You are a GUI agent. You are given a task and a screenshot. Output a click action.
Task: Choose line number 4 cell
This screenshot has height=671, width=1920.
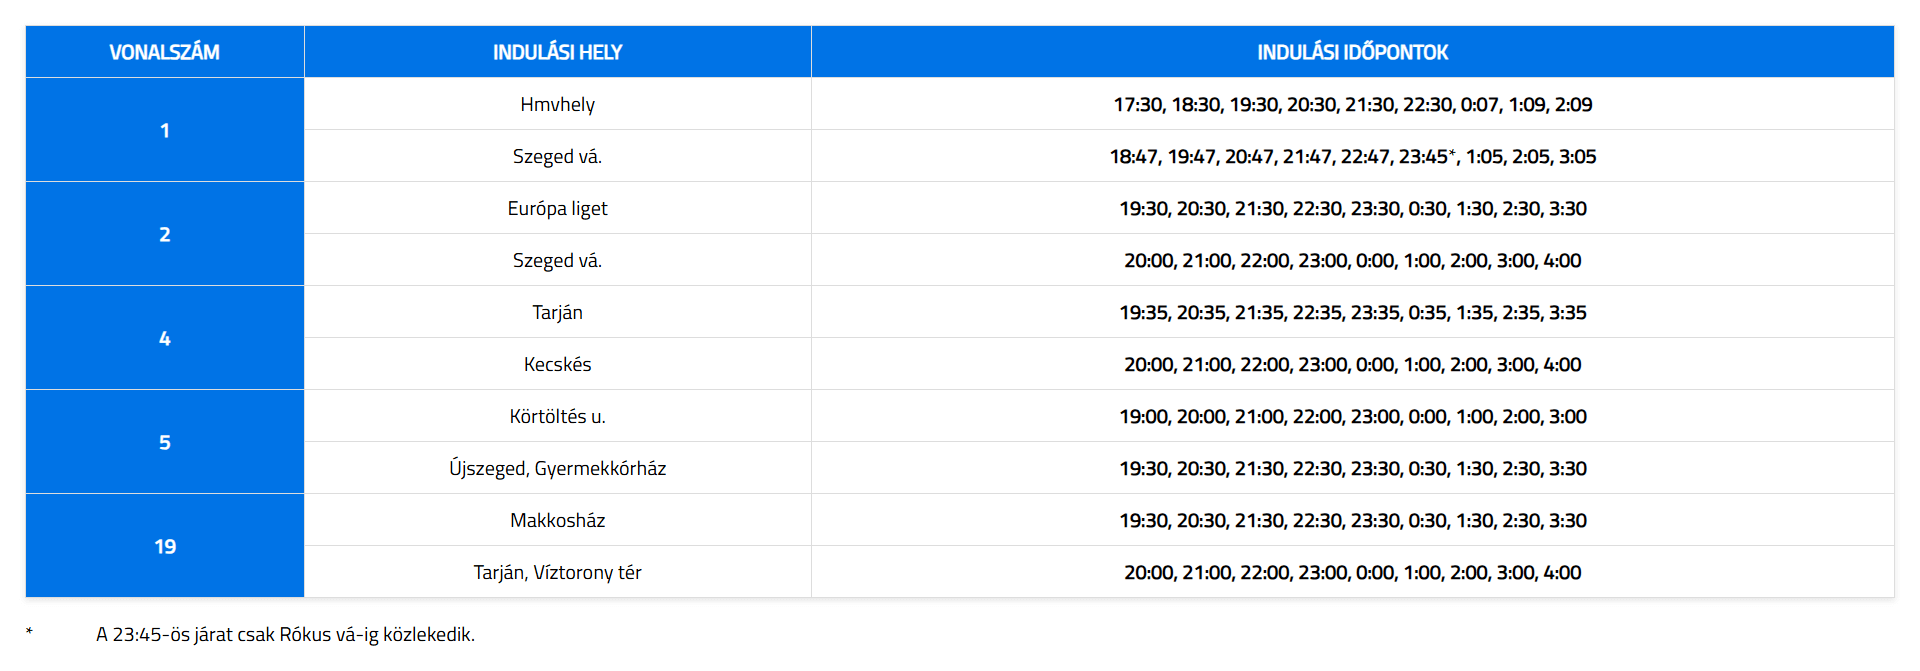(x=165, y=338)
